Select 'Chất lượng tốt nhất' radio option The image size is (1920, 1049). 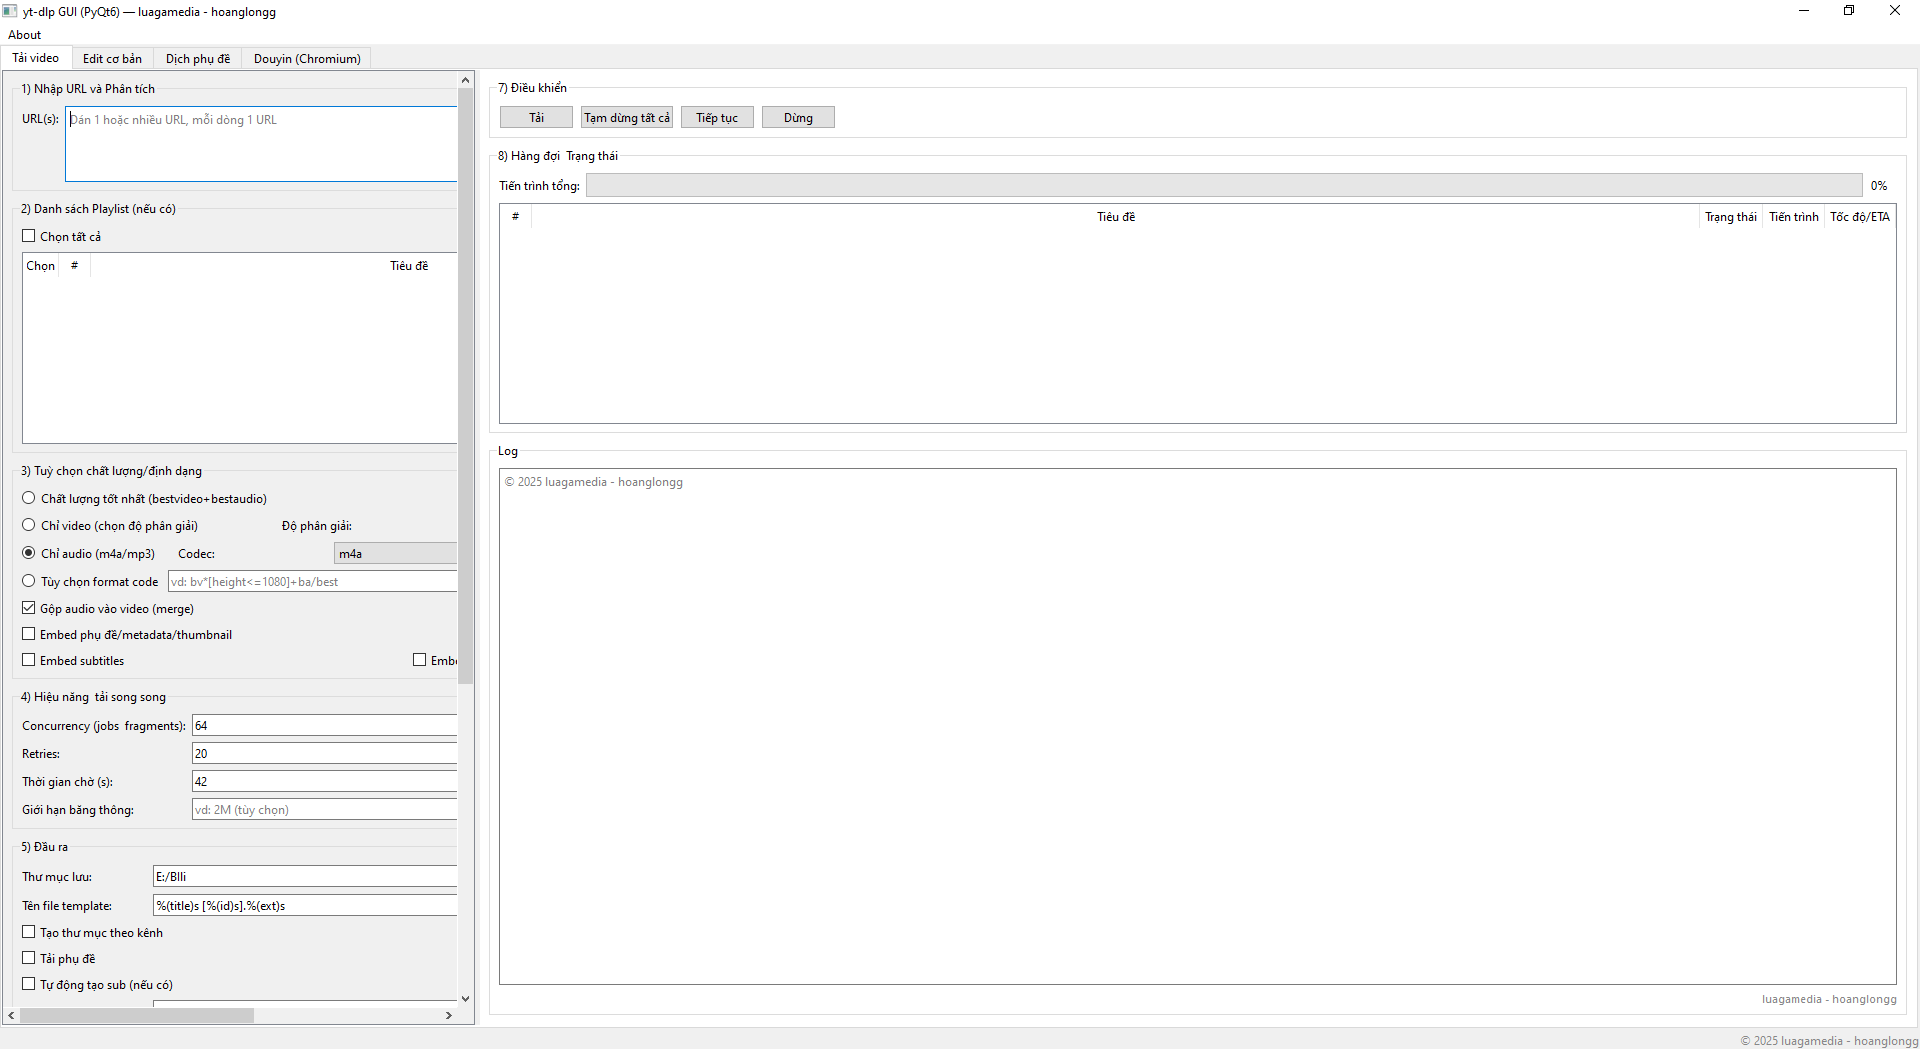(x=29, y=498)
